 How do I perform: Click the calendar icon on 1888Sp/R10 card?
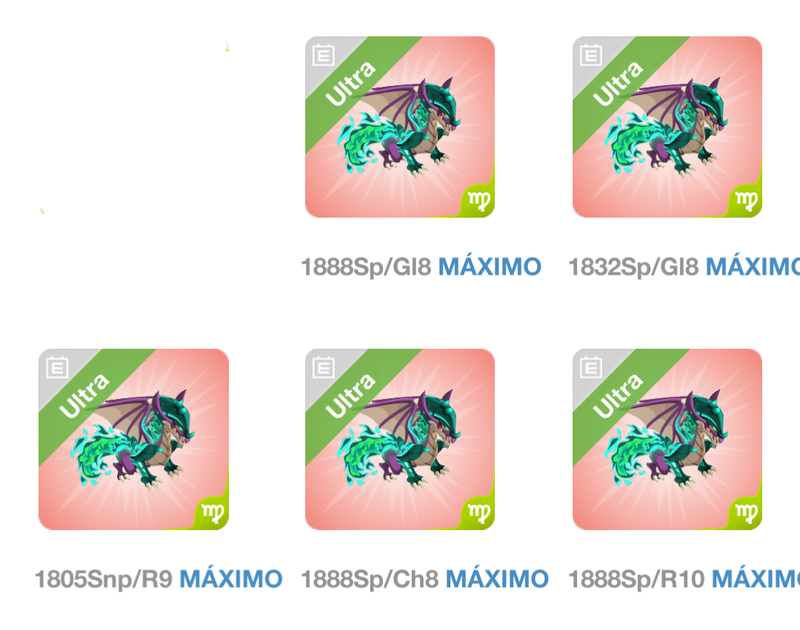tap(591, 367)
